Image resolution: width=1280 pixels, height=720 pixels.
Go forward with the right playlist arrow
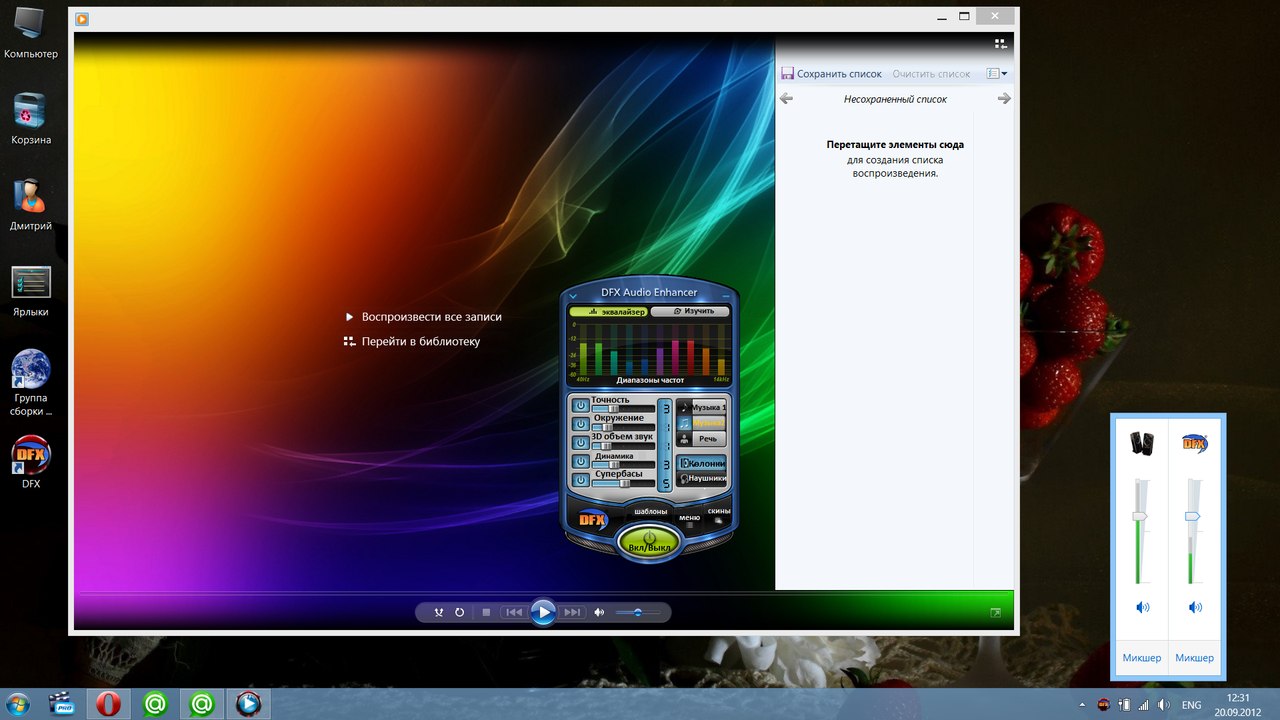[x=1004, y=99]
